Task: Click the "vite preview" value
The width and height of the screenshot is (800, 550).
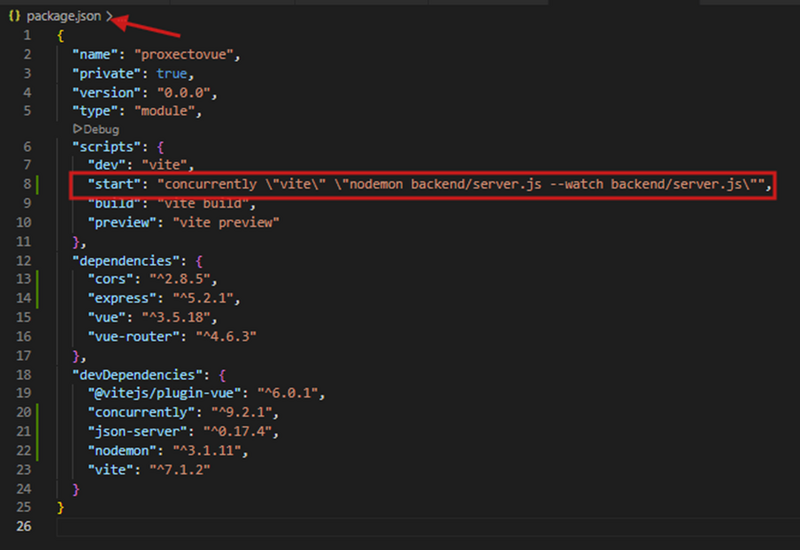Action: [x=226, y=223]
